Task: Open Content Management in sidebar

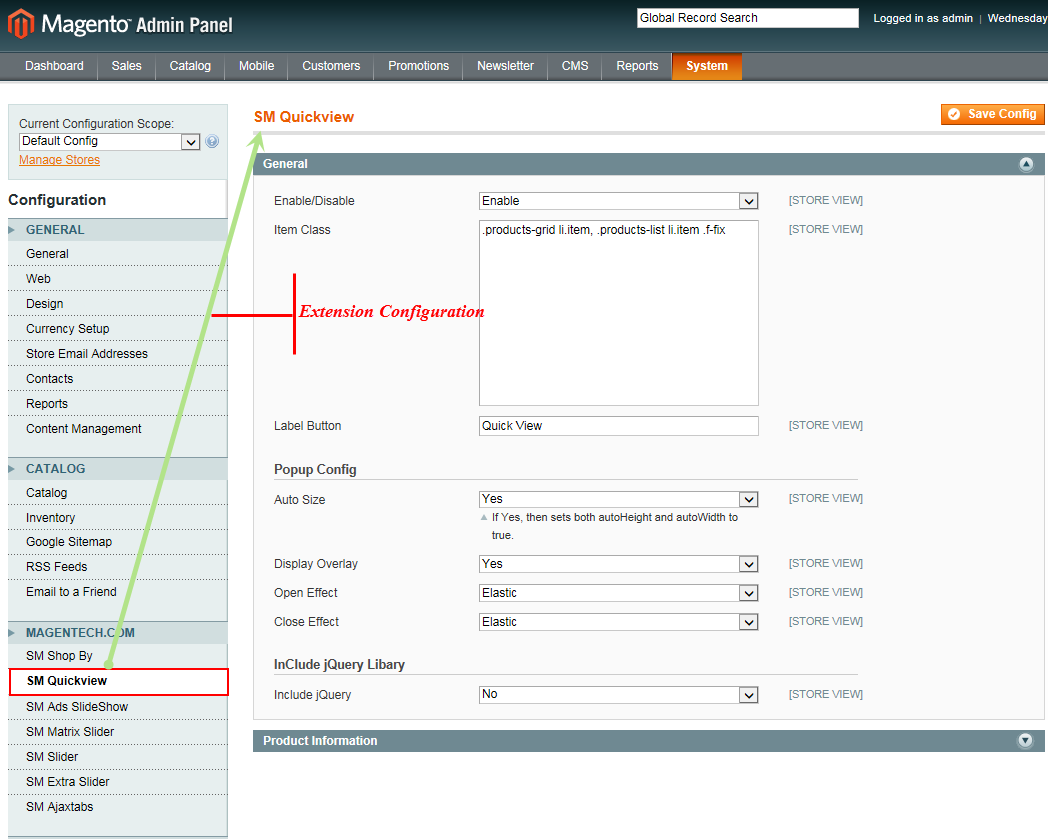Action: [x=118, y=429]
